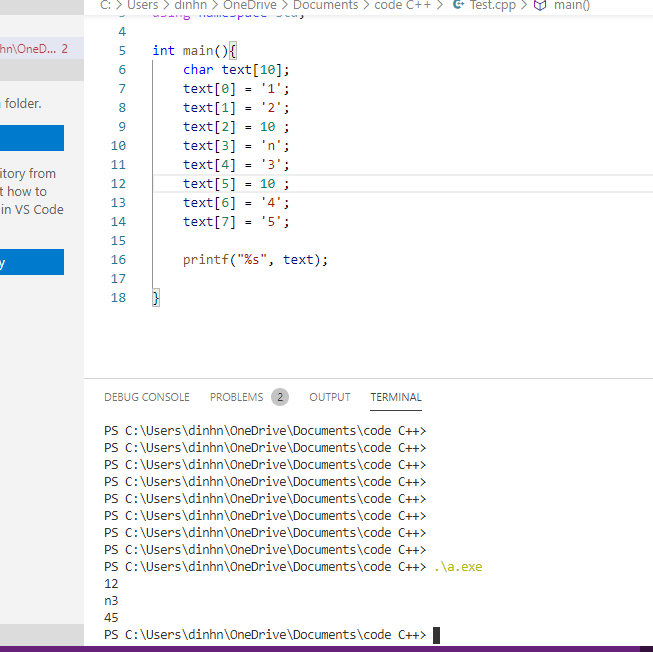Select the code C++ breadcrumb folder
Image resolution: width=653 pixels, height=652 pixels.
[403, 5]
